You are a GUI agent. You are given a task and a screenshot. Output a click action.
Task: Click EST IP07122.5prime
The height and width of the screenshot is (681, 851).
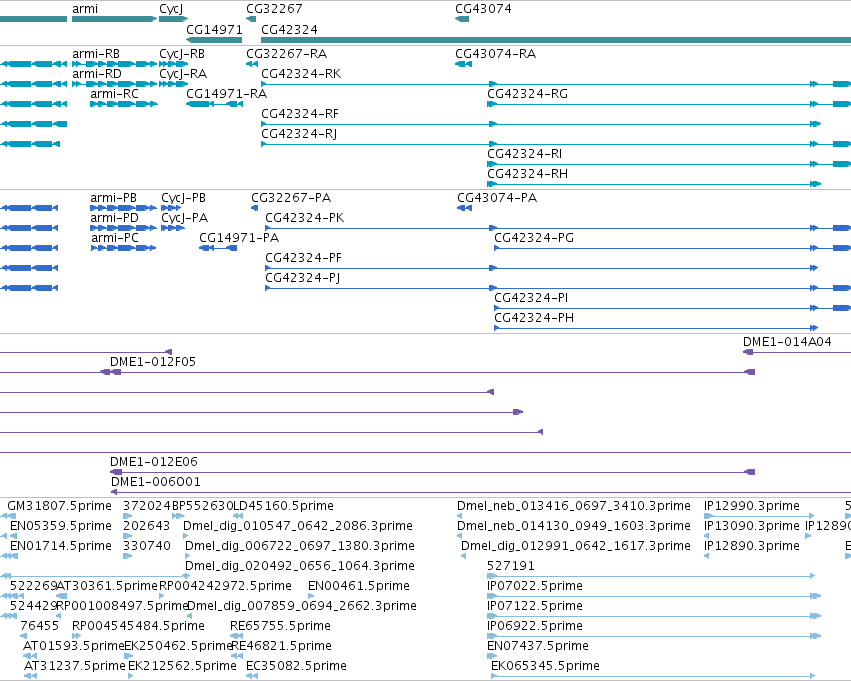click(535, 607)
